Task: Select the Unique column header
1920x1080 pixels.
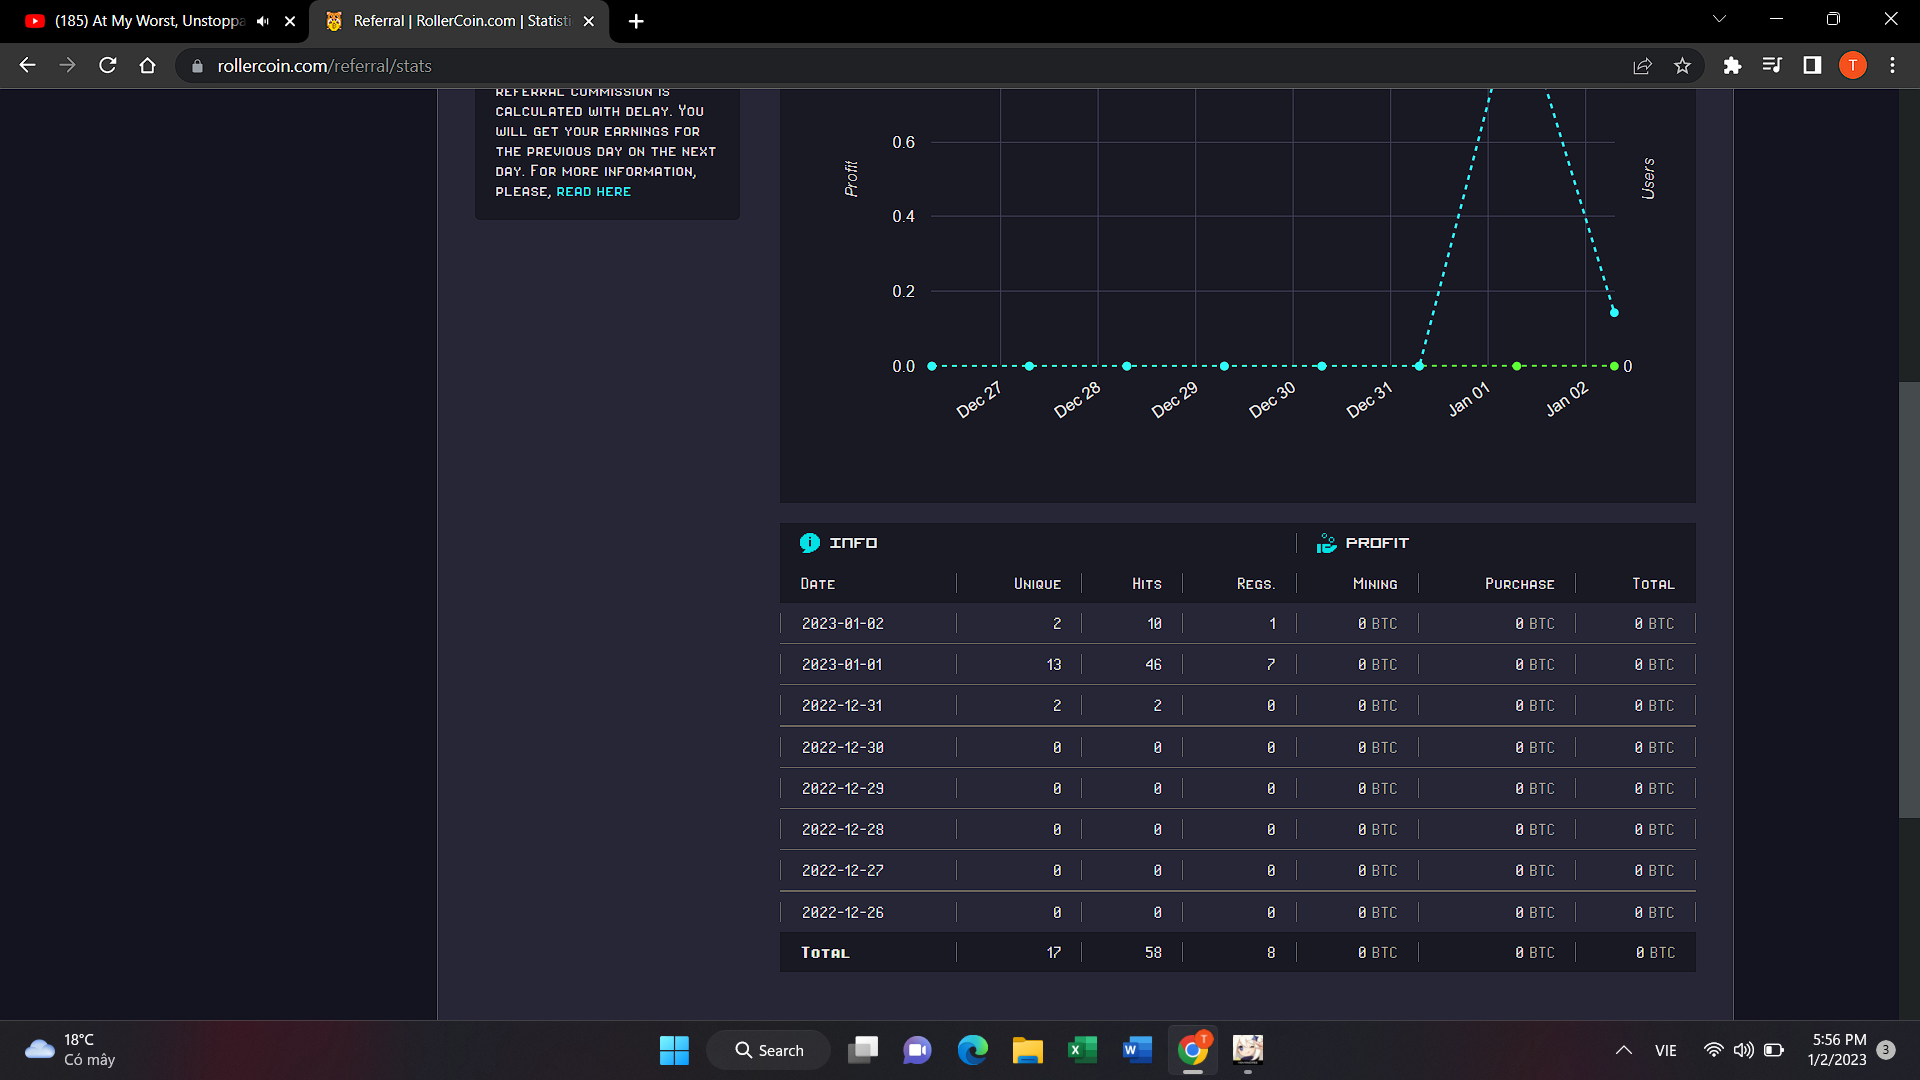Action: click(1037, 584)
